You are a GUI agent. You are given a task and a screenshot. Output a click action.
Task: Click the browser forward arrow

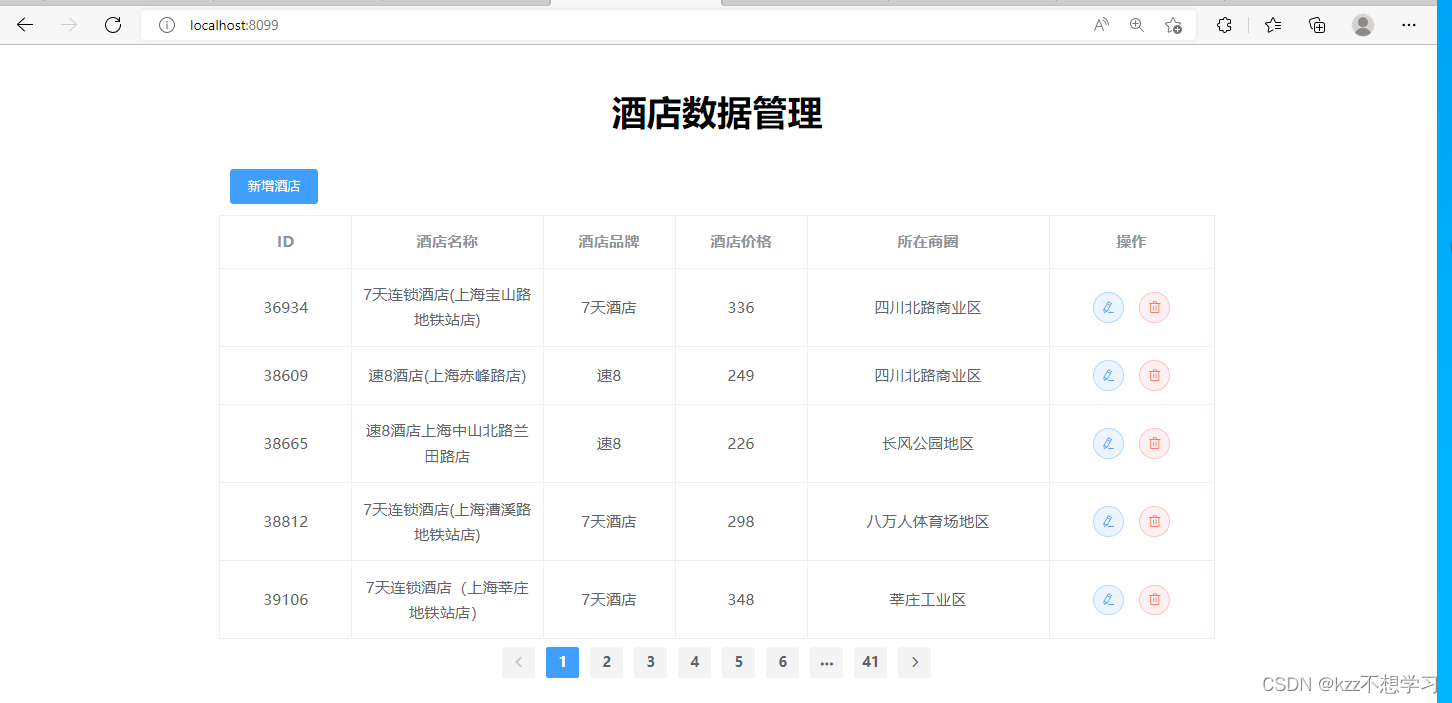coord(69,25)
